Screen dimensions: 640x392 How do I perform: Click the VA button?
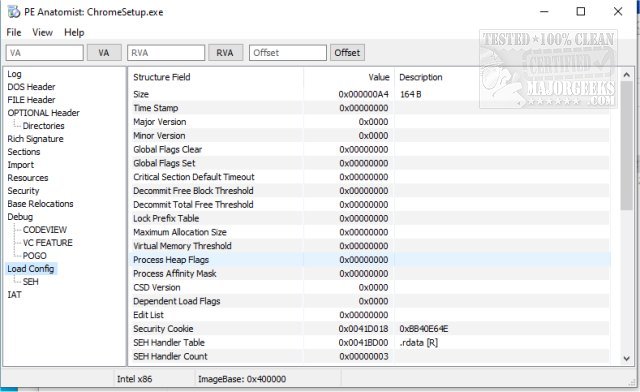[104, 53]
